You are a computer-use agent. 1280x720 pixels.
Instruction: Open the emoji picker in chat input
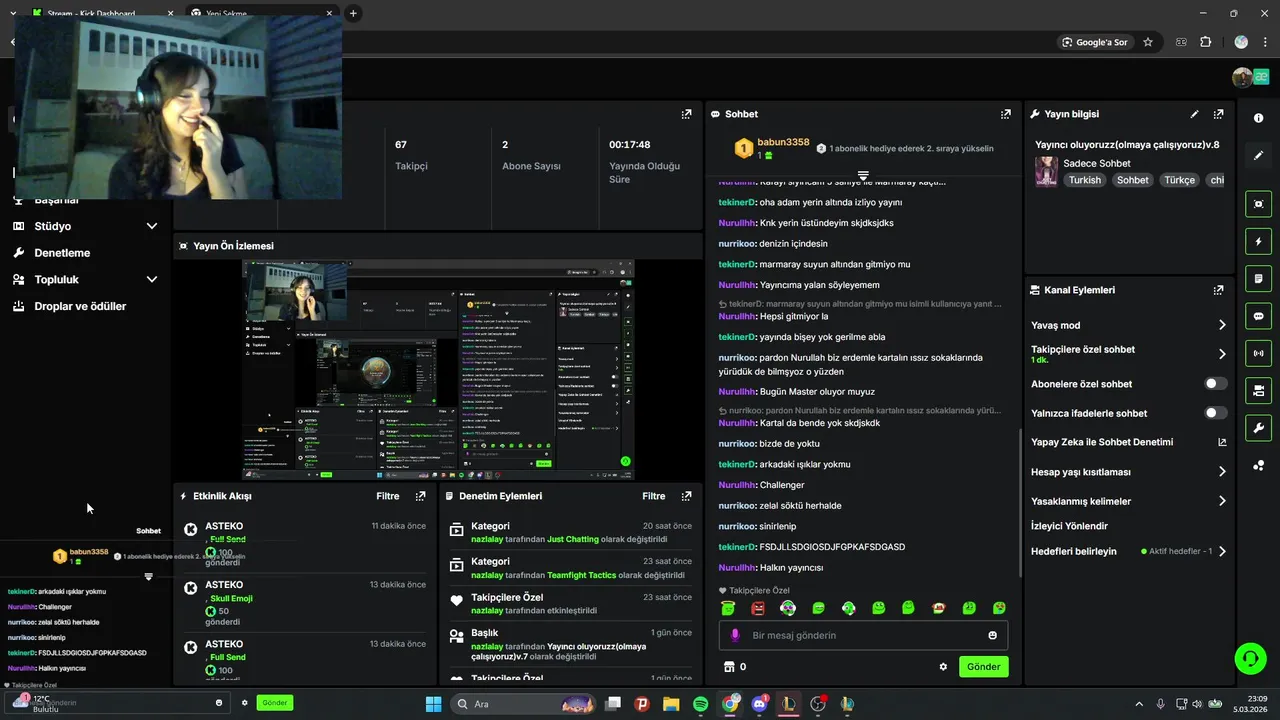(x=992, y=635)
